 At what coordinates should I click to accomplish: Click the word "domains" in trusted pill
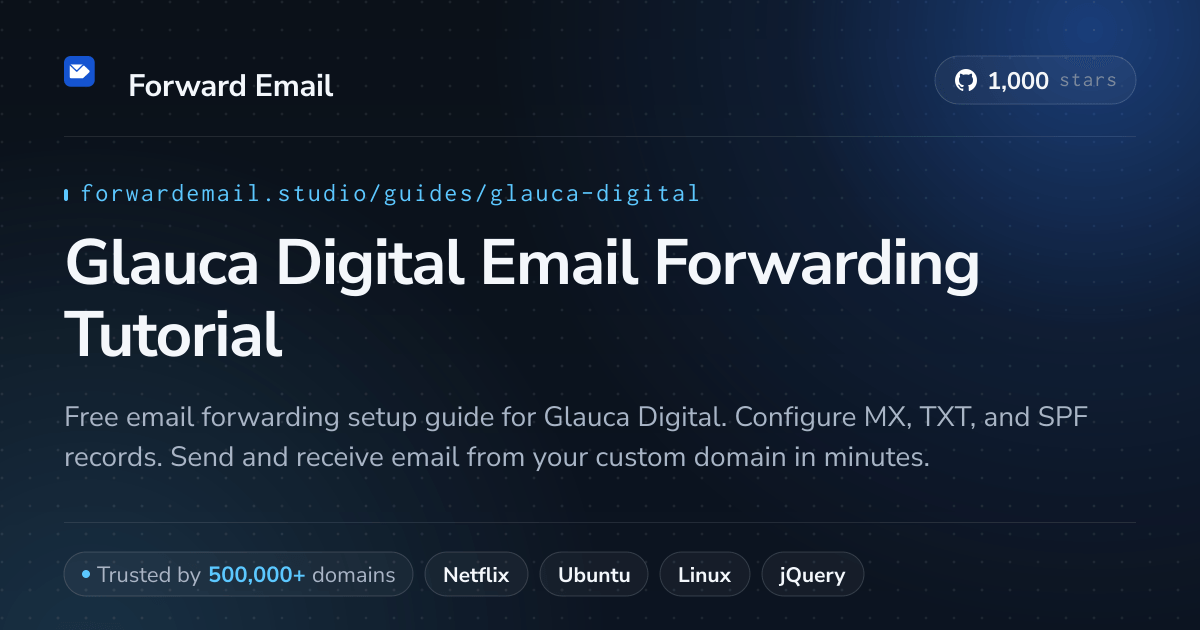(x=354, y=575)
